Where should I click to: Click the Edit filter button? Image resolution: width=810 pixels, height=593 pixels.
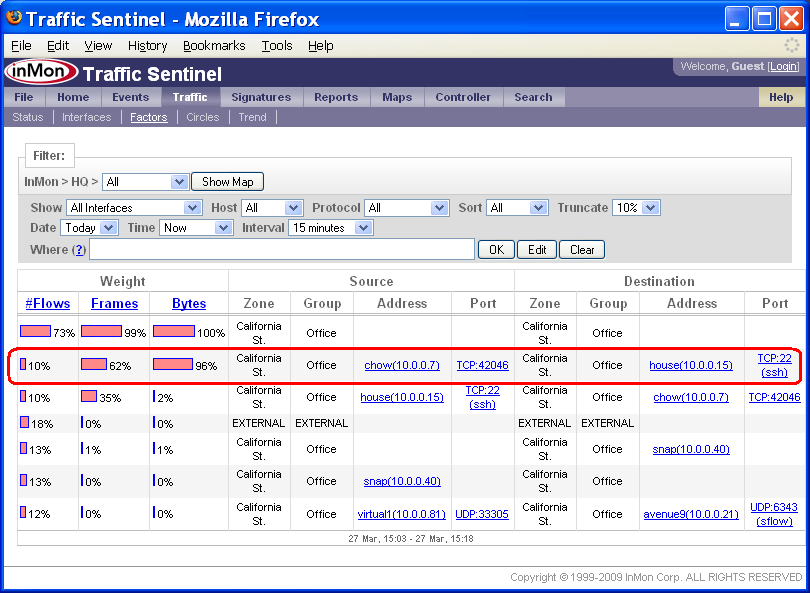537,250
